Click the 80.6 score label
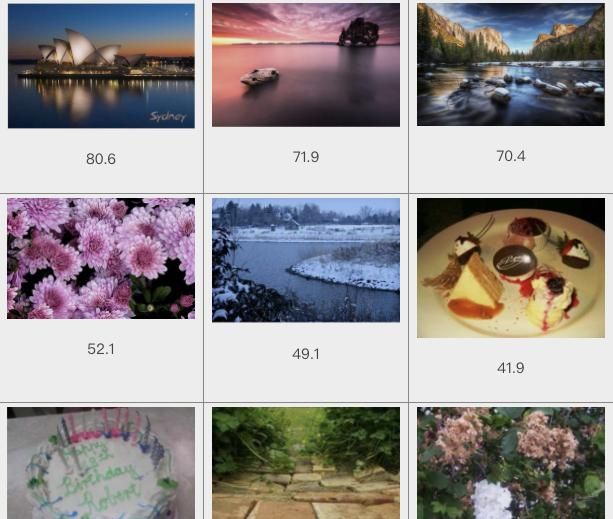 pos(101,159)
